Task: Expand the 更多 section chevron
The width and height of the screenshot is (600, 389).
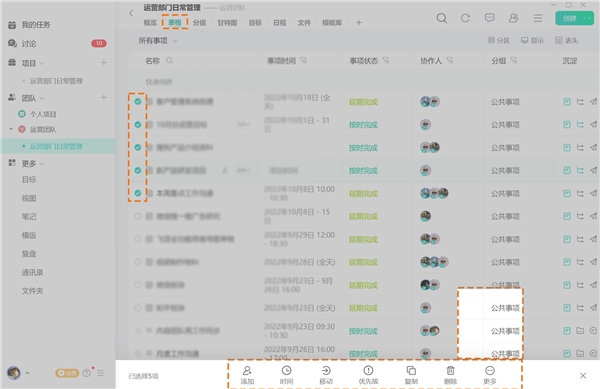Action: tap(42, 164)
